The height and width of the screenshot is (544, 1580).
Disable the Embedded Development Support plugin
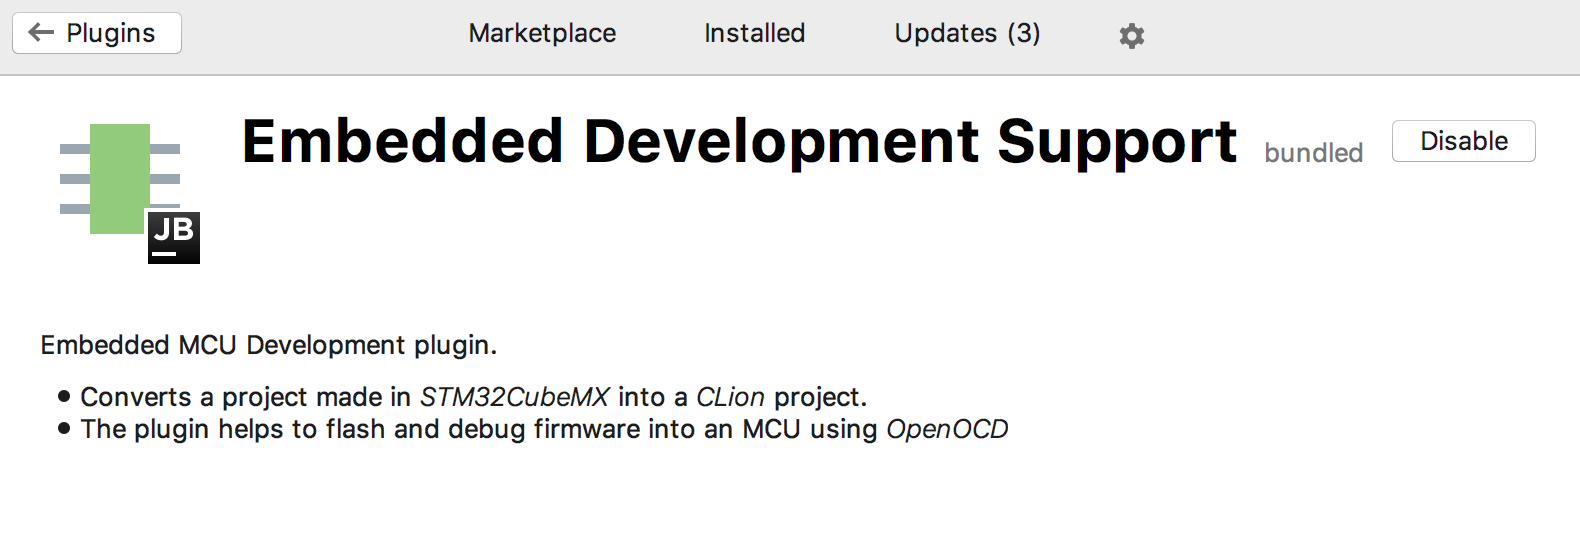click(1463, 141)
